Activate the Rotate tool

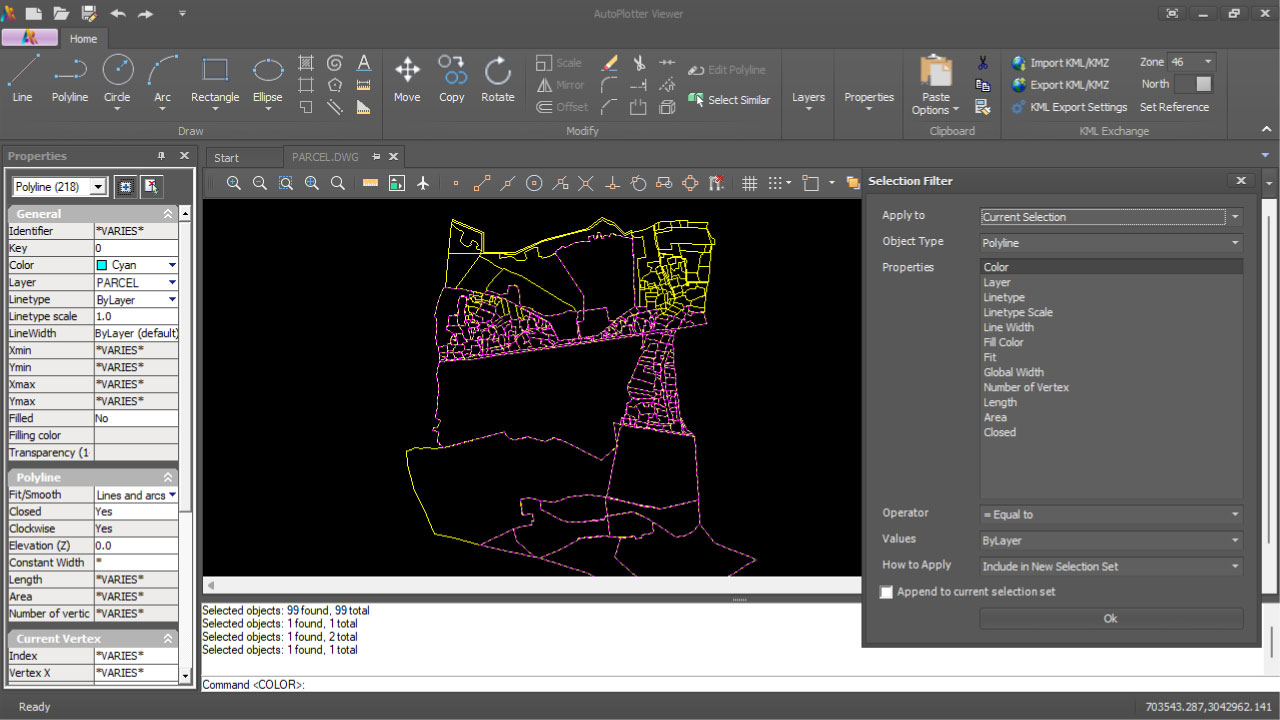pos(497,78)
